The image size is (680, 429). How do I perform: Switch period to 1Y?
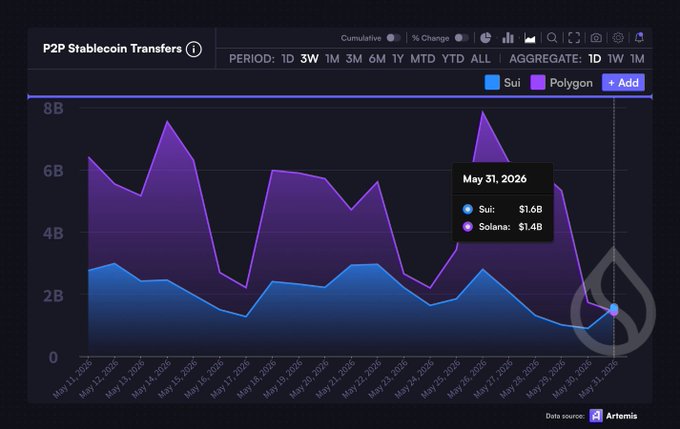[x=398, y=59]
